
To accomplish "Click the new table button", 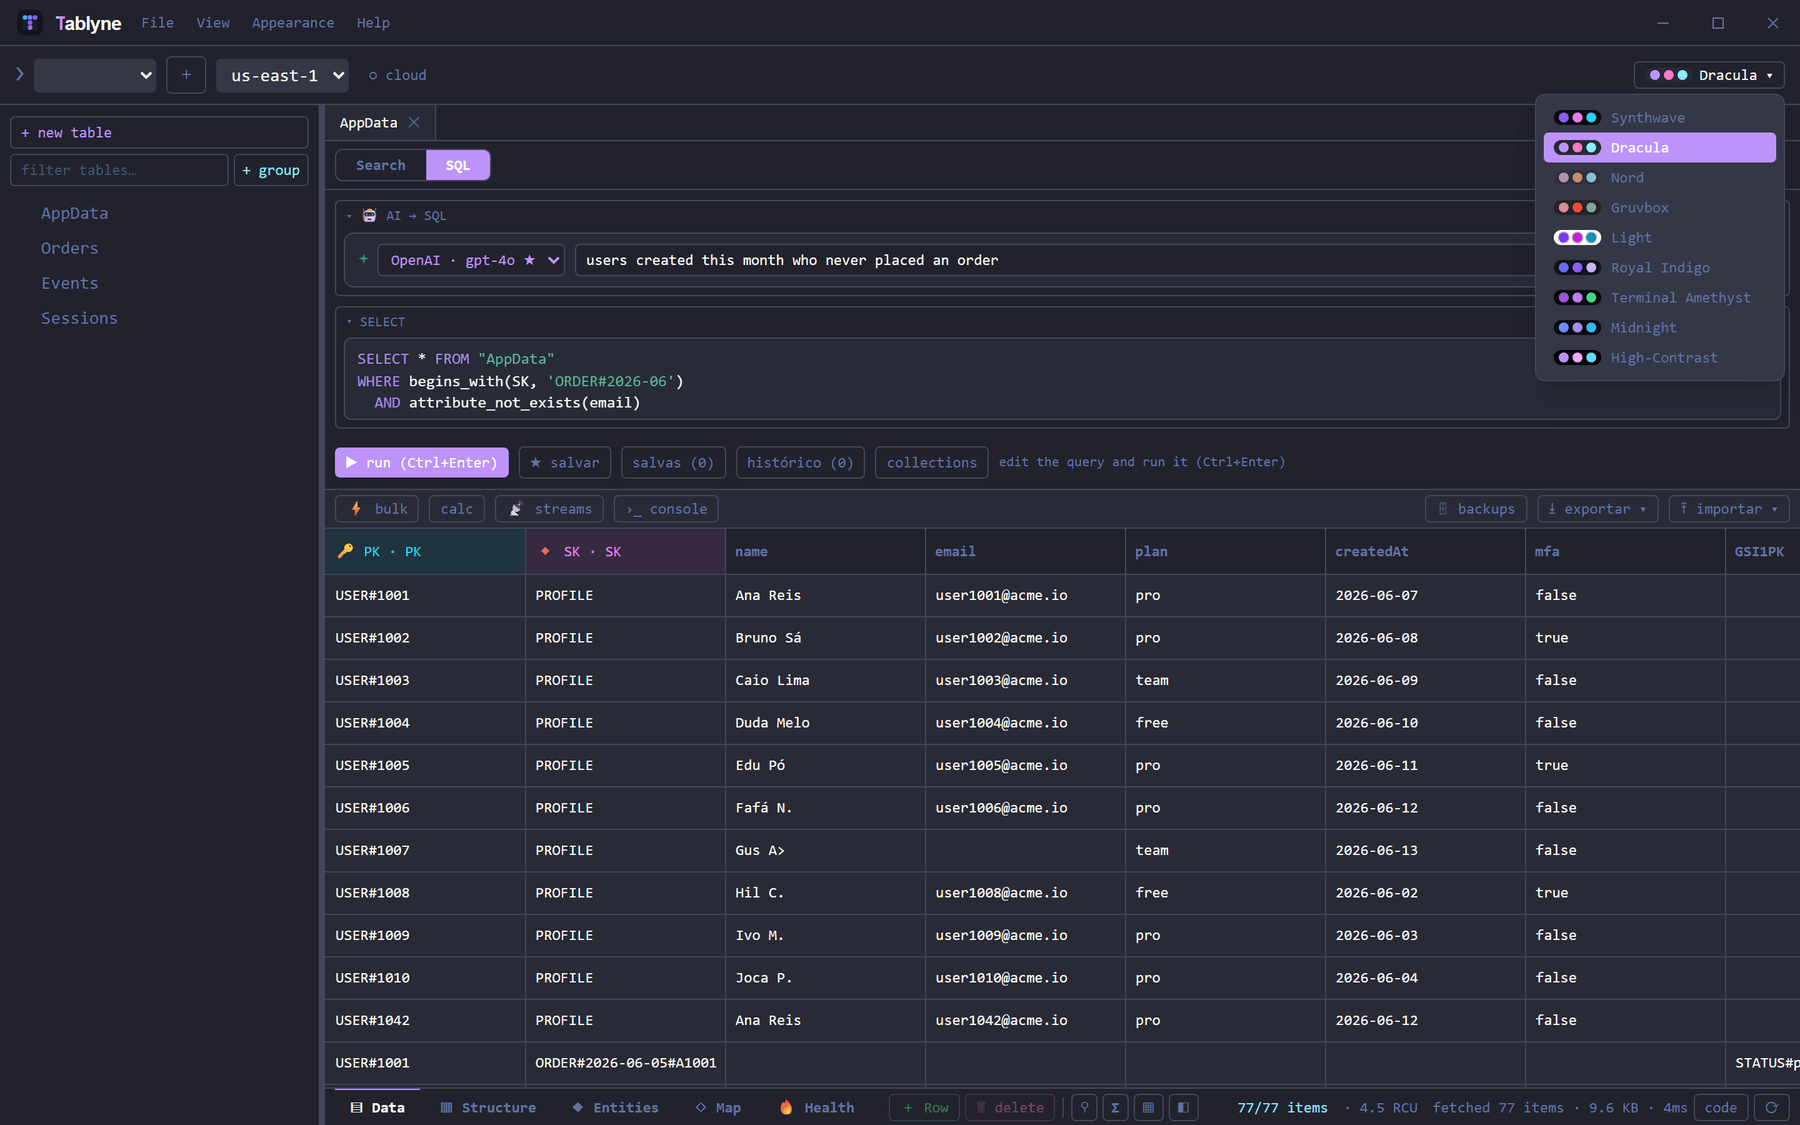I will click(159, 132).
